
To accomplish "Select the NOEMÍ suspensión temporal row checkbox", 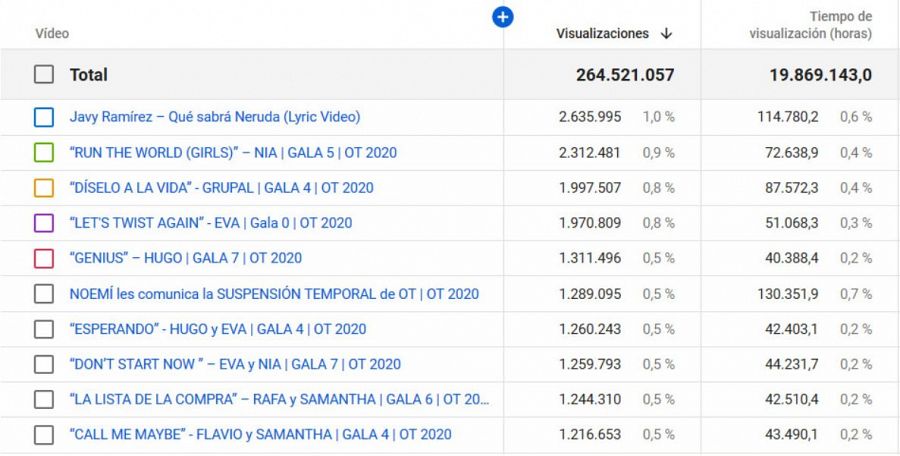I will [x=44, y=294].
